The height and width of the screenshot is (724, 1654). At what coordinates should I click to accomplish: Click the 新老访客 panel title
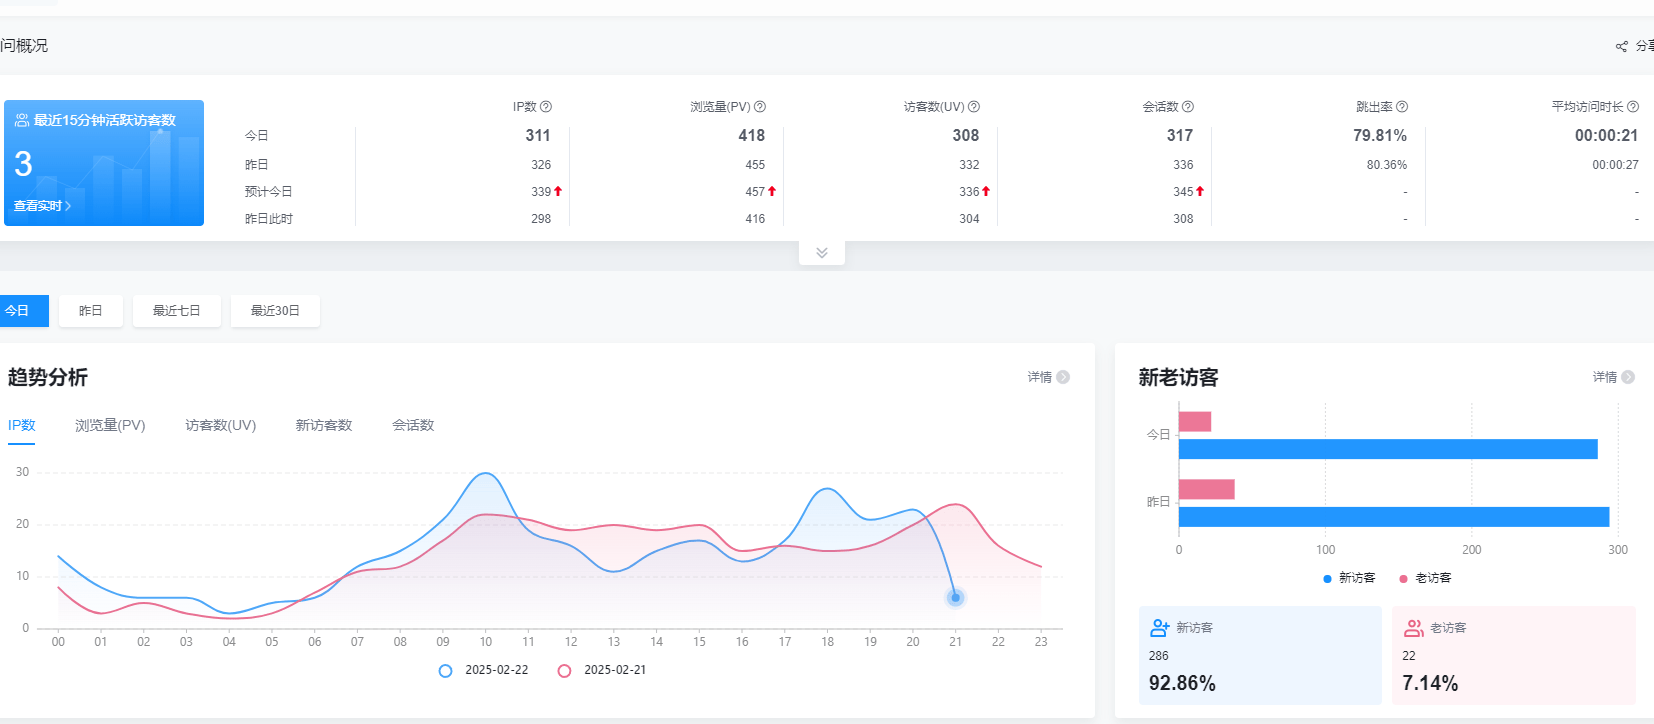pos(1178,378)
